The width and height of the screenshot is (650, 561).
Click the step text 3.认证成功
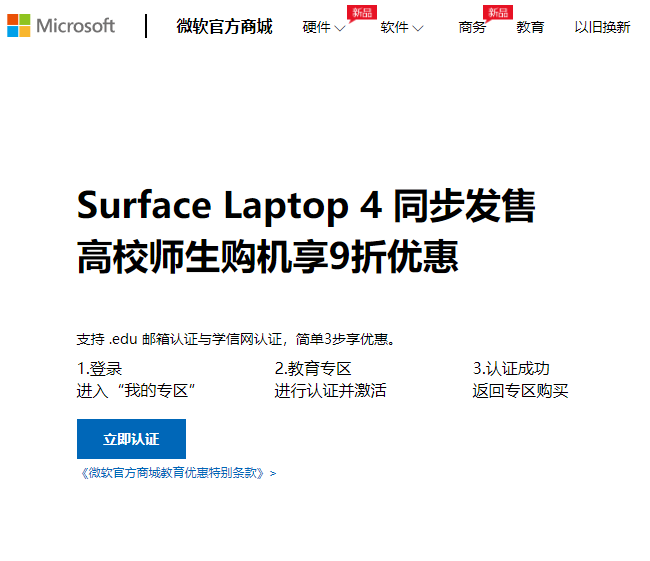pyautogui.click(x=511, y=369)
